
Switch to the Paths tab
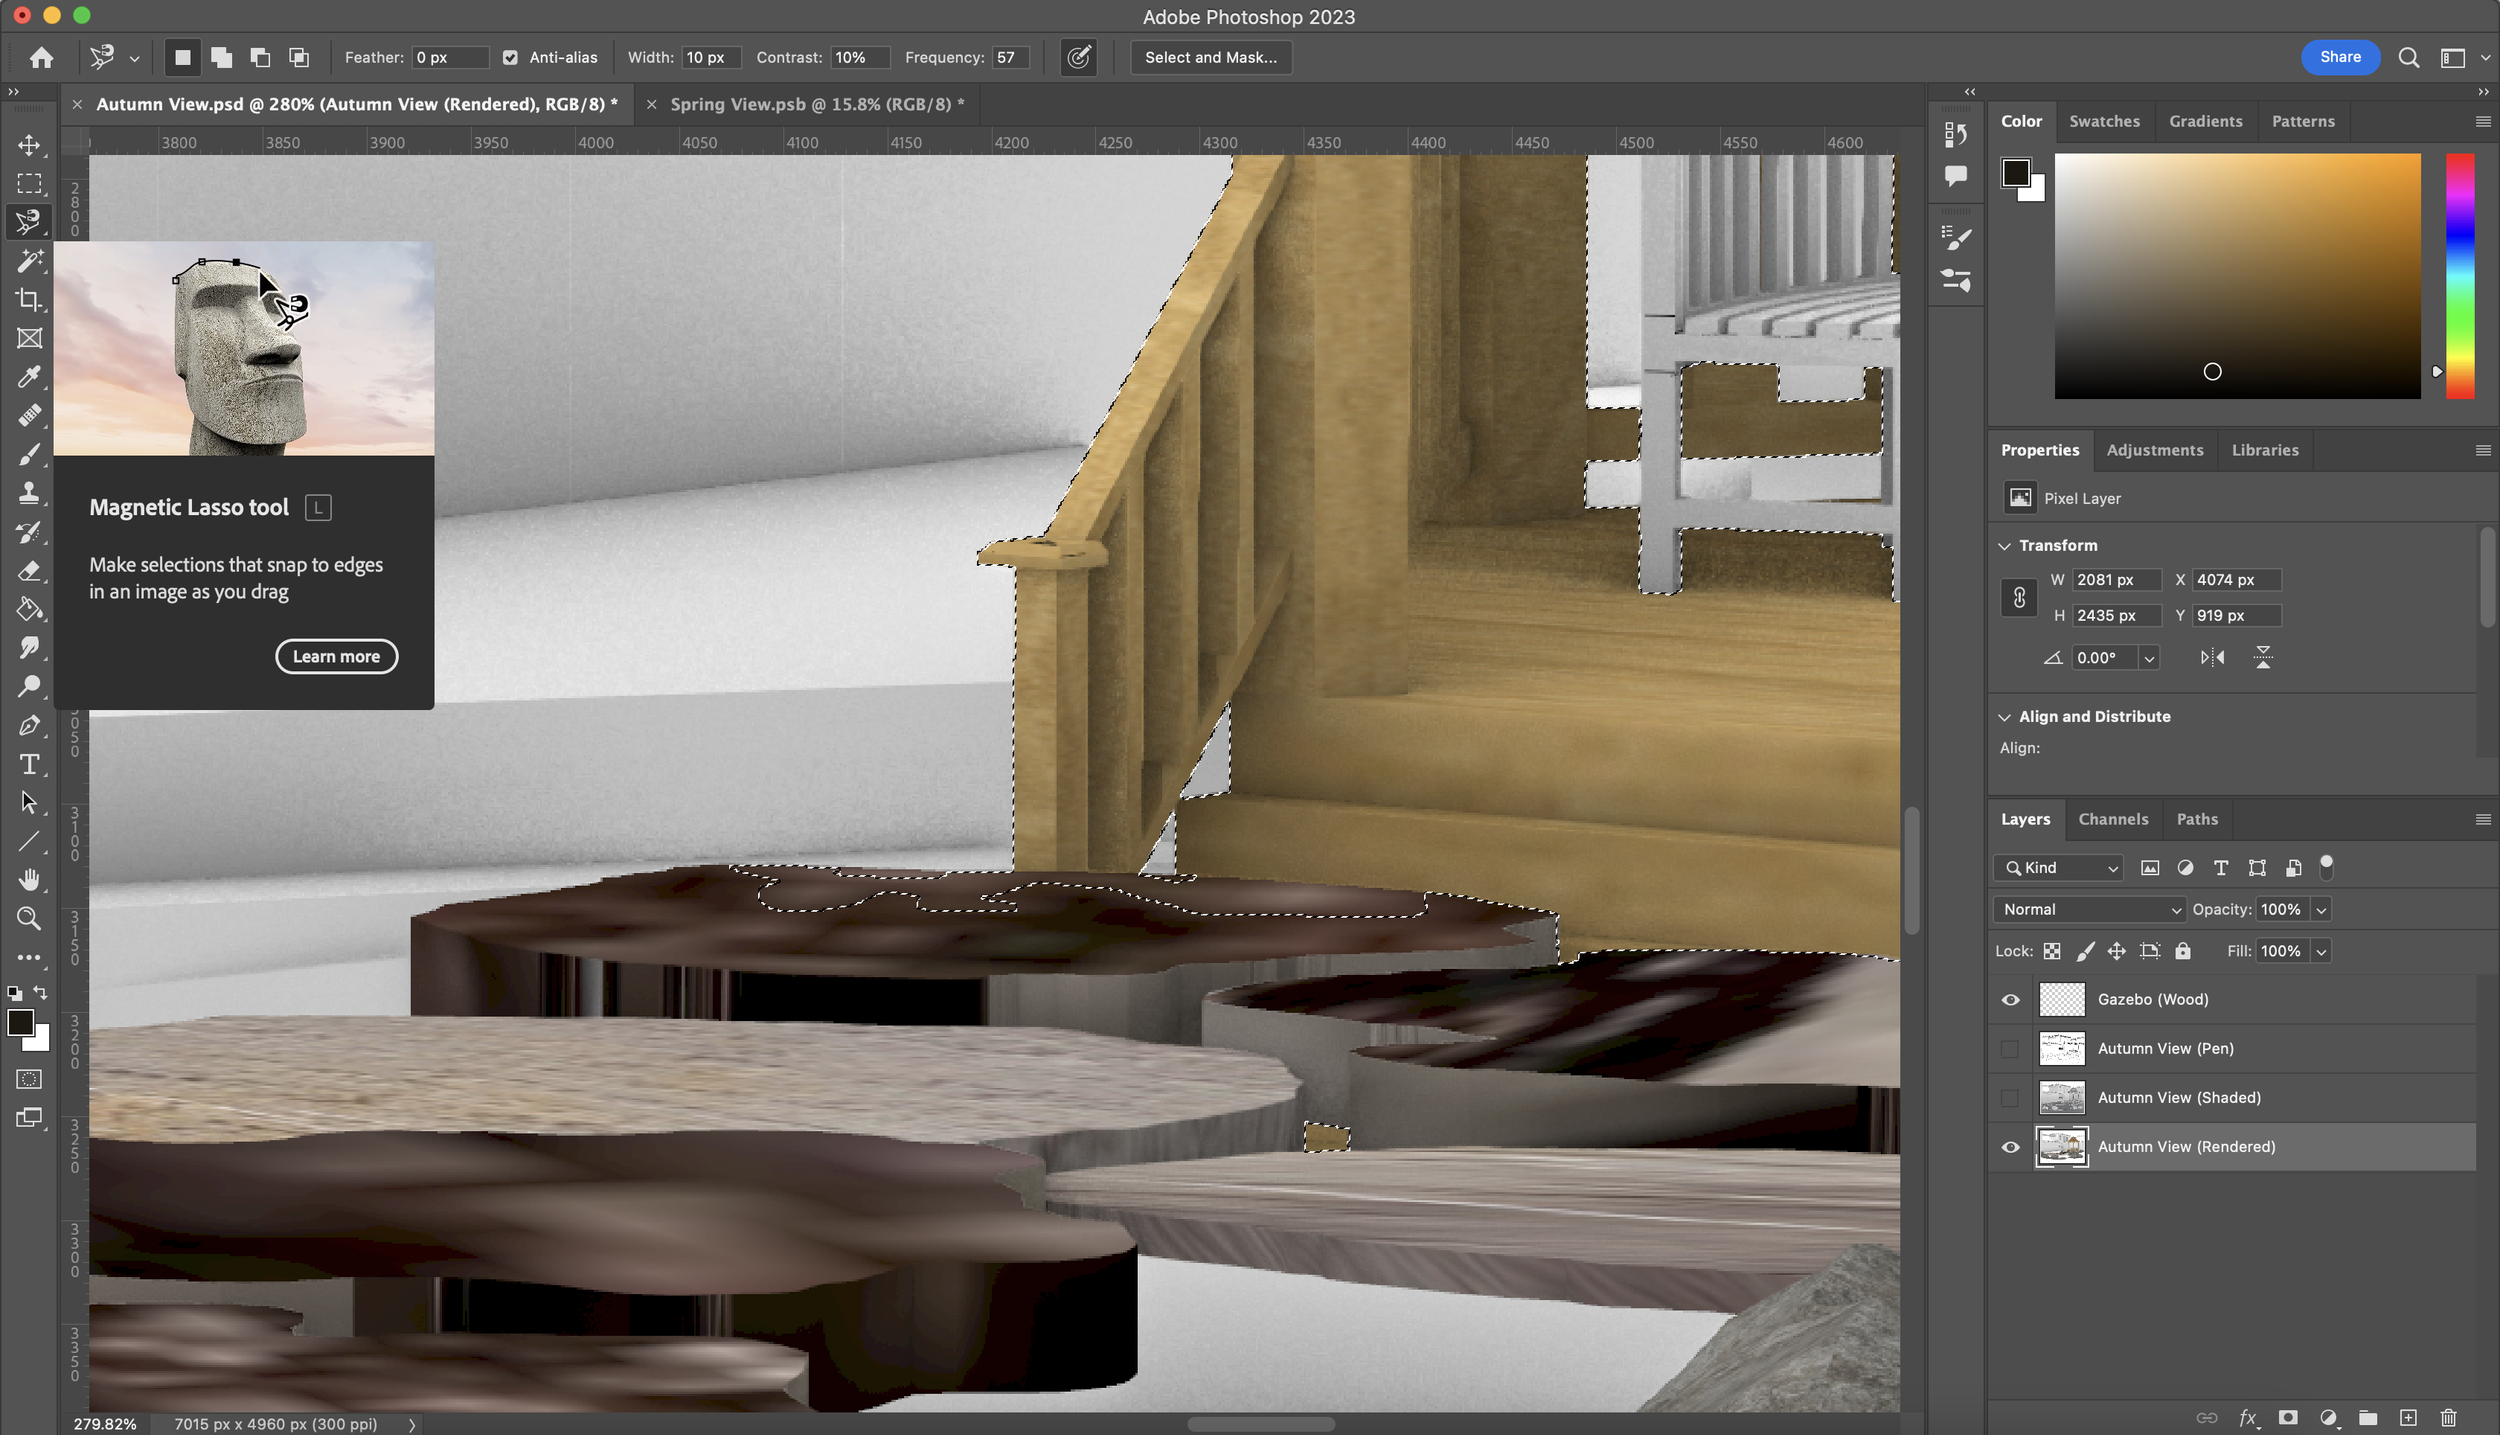[x=2196, y=819]
